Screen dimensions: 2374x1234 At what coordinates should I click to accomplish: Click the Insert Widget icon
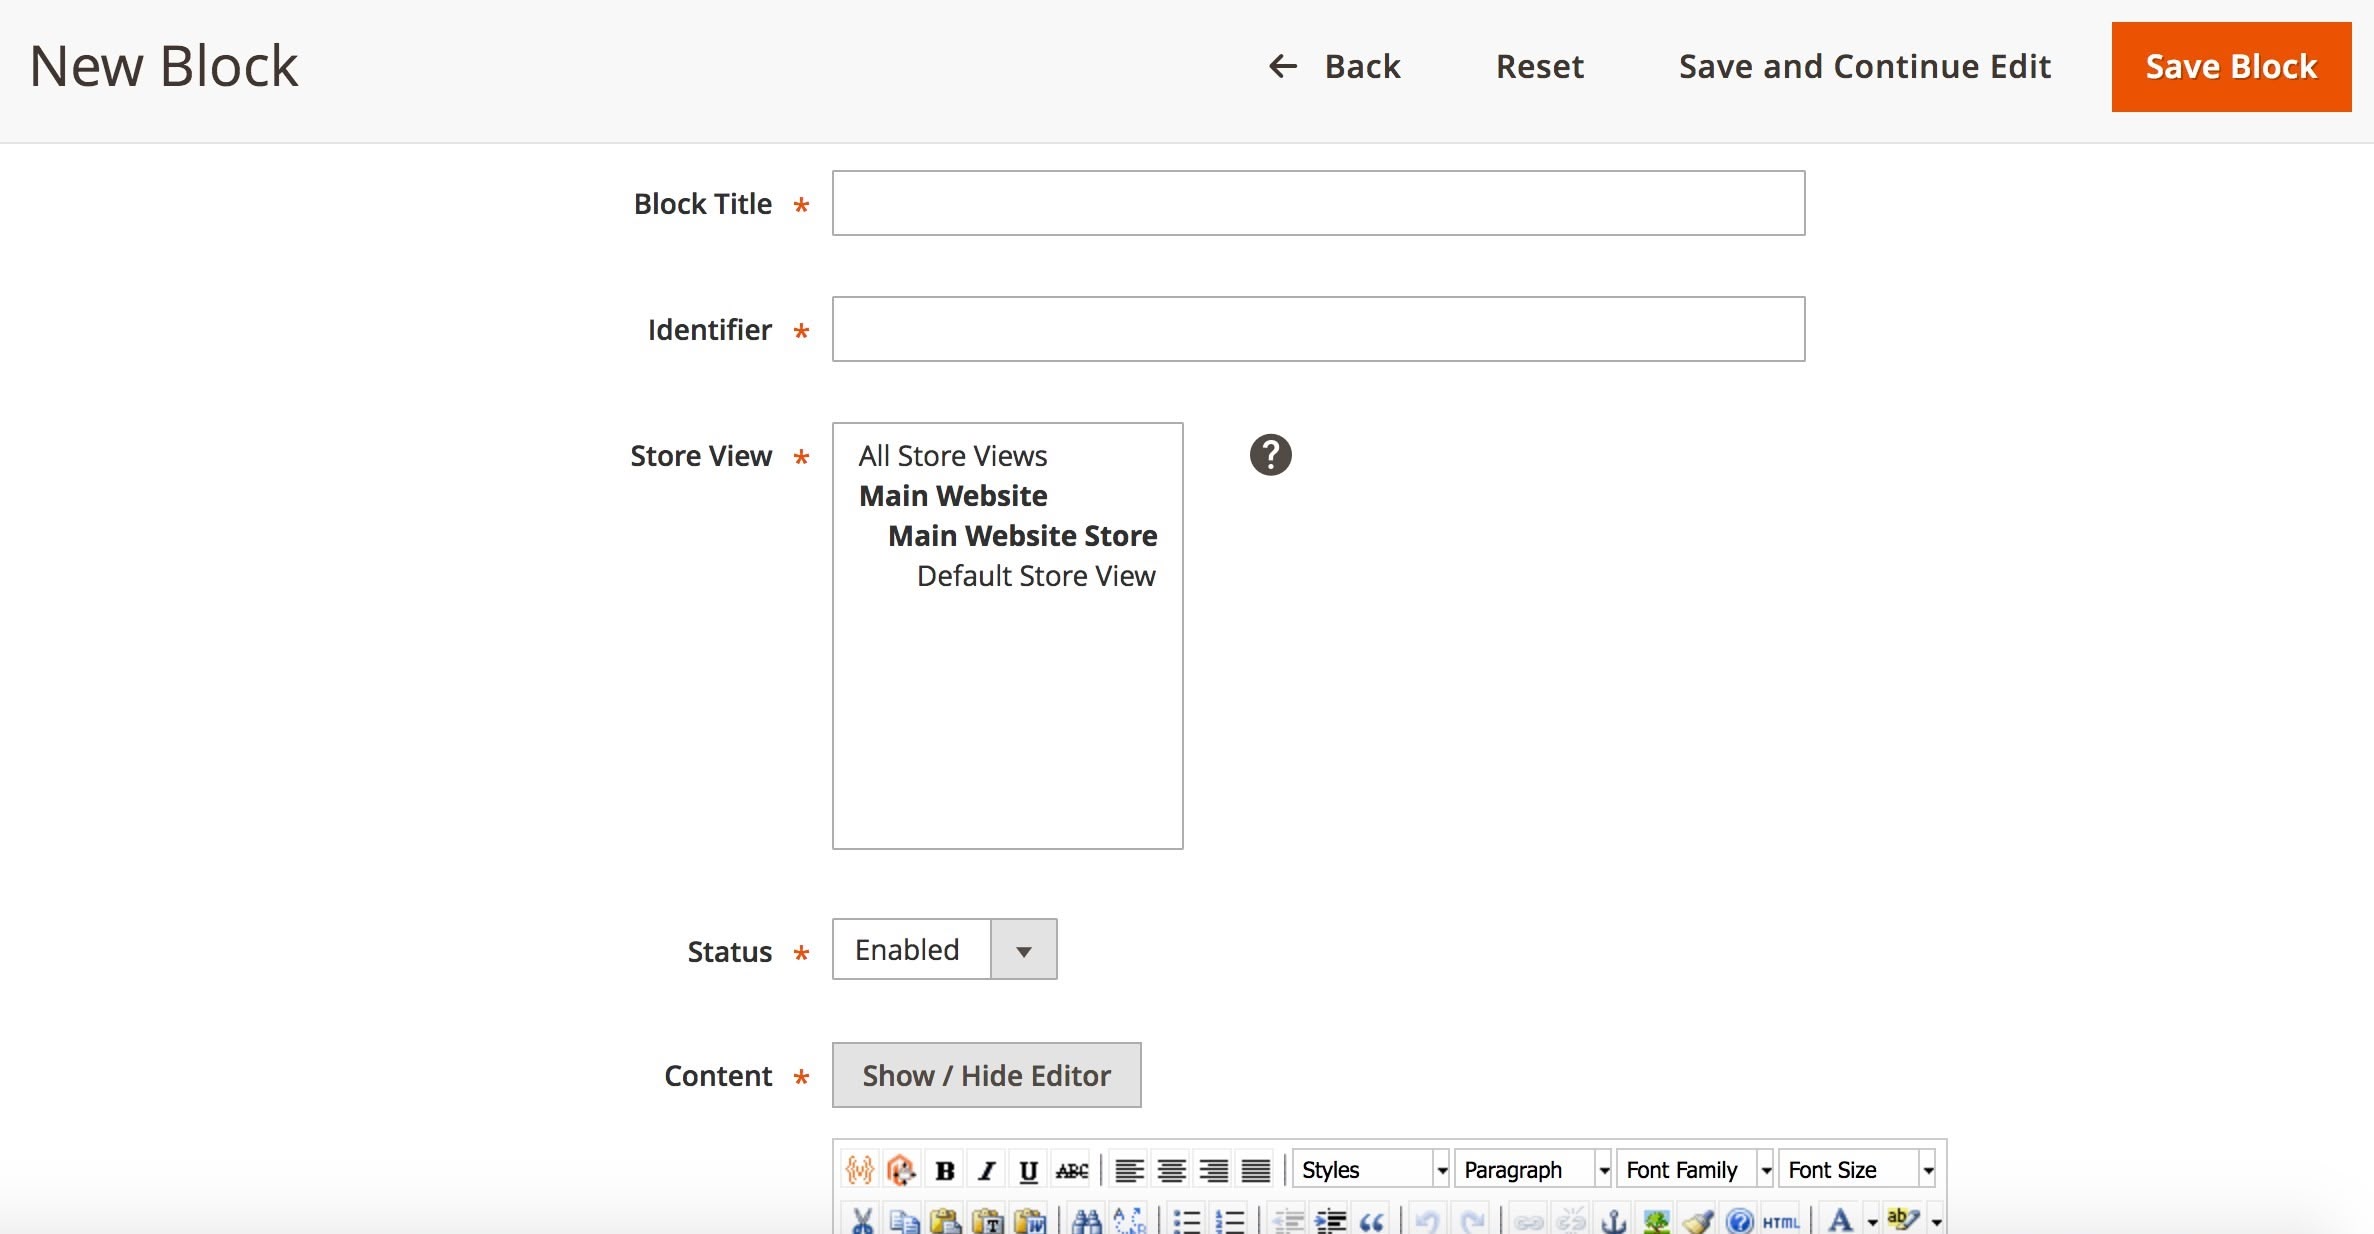901,1169
